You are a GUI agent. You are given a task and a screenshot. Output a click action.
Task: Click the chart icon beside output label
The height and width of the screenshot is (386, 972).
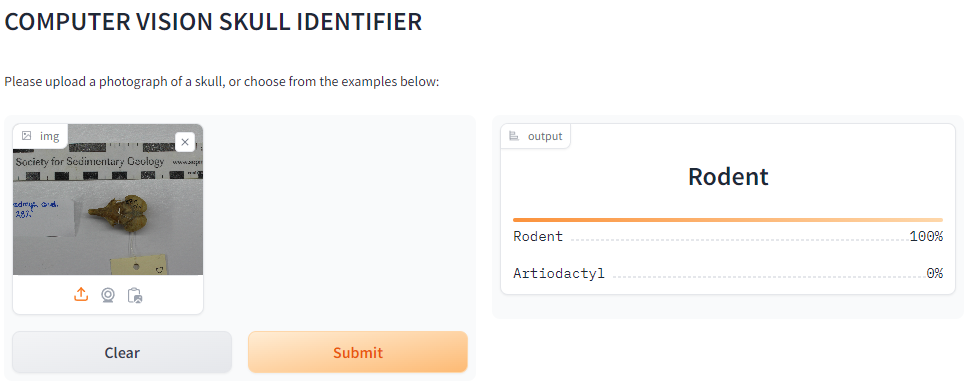[x=514, y=136]
